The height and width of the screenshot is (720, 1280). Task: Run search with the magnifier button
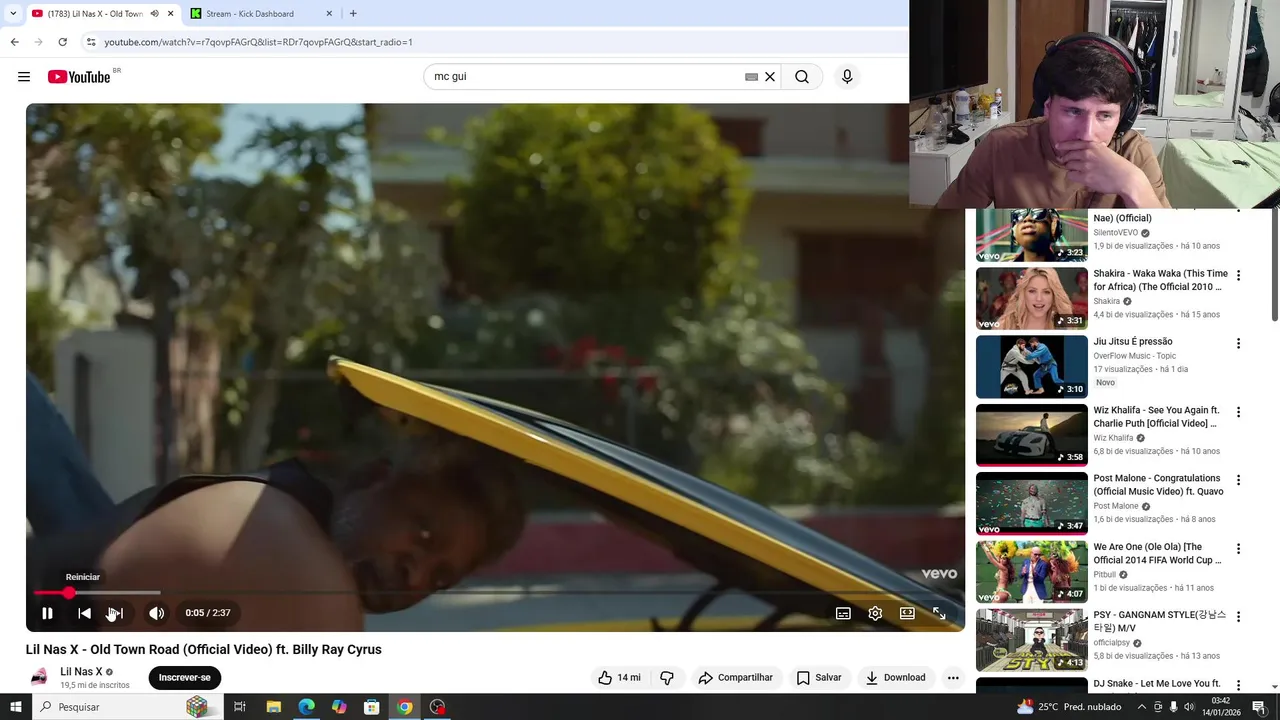(x=802, y=77)
